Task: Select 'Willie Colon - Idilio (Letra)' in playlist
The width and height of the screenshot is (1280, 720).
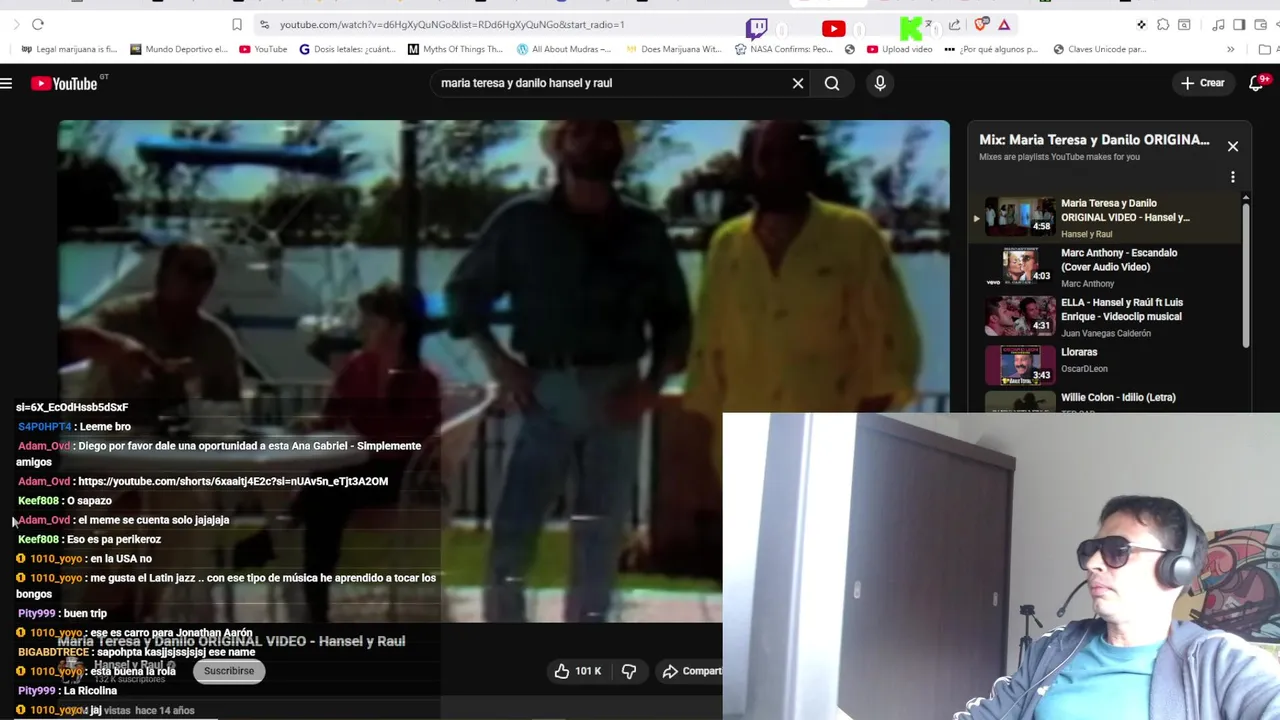Action: (x=1105, y=401)
